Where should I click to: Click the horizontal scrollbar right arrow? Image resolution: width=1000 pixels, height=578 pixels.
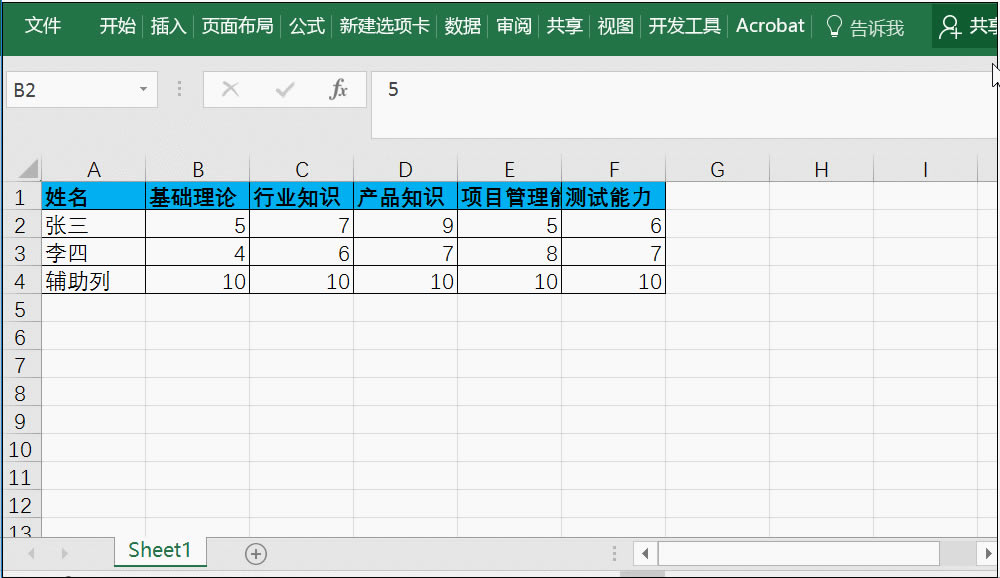click(987, 552)
